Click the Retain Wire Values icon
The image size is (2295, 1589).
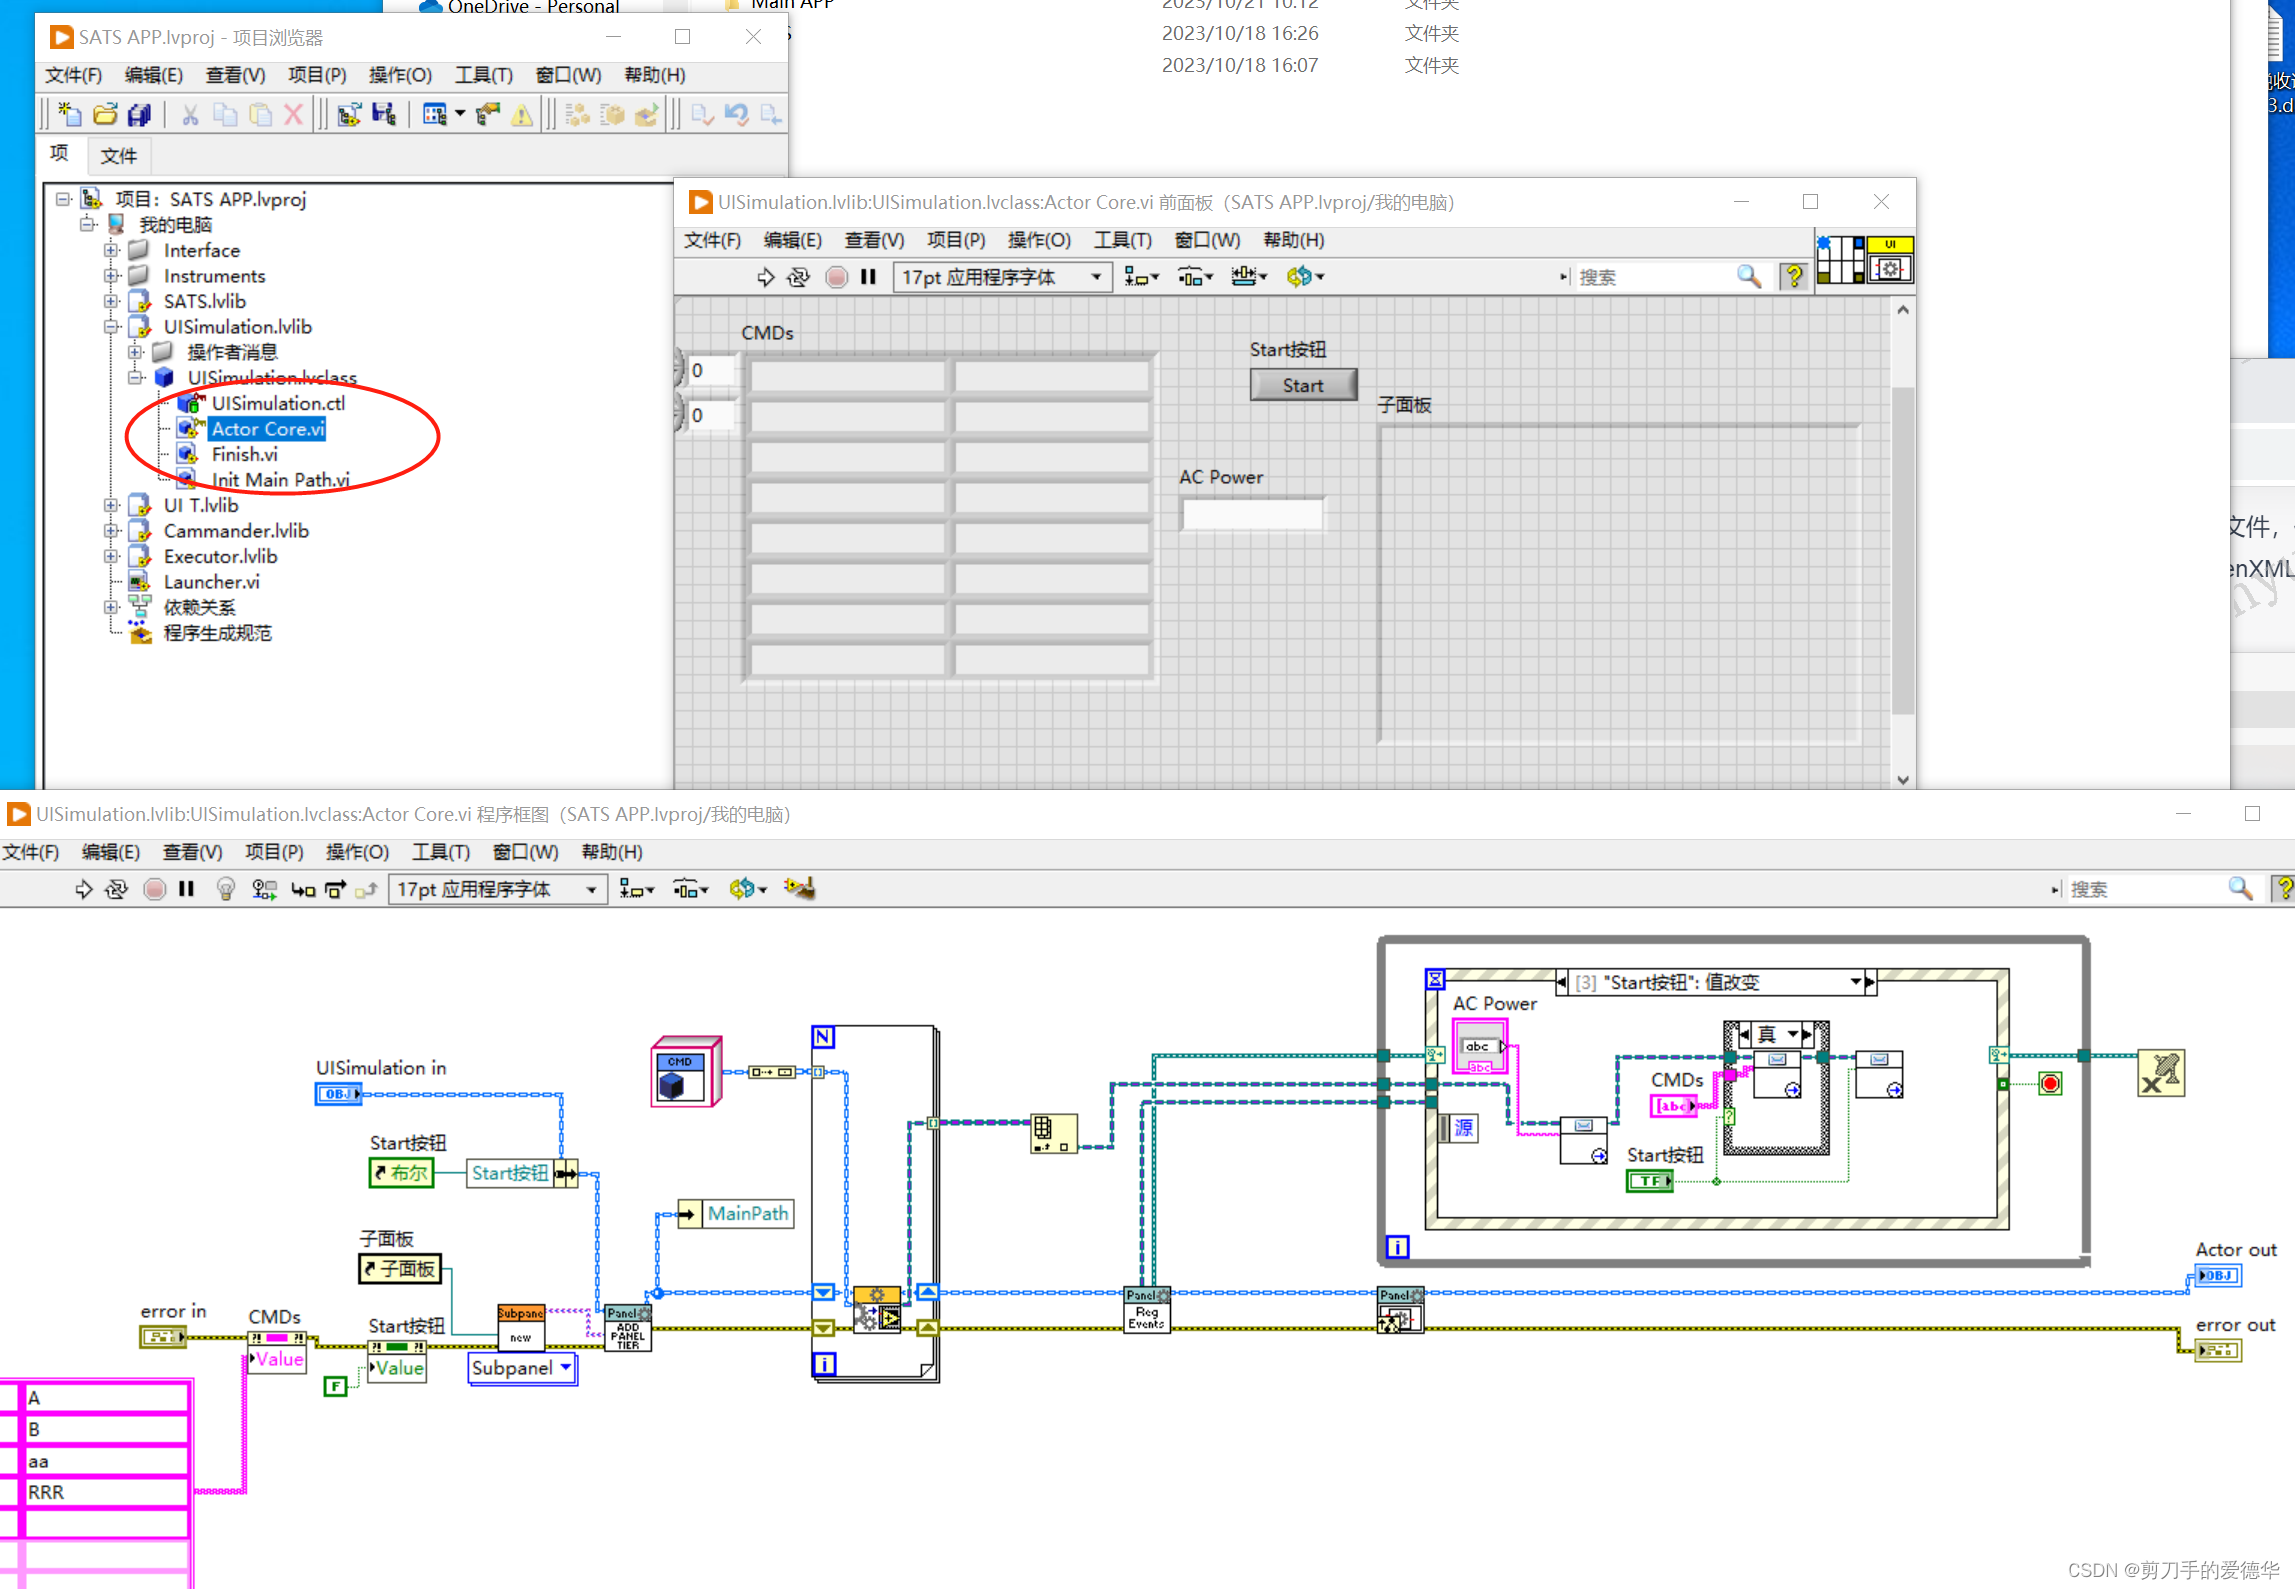264,889
